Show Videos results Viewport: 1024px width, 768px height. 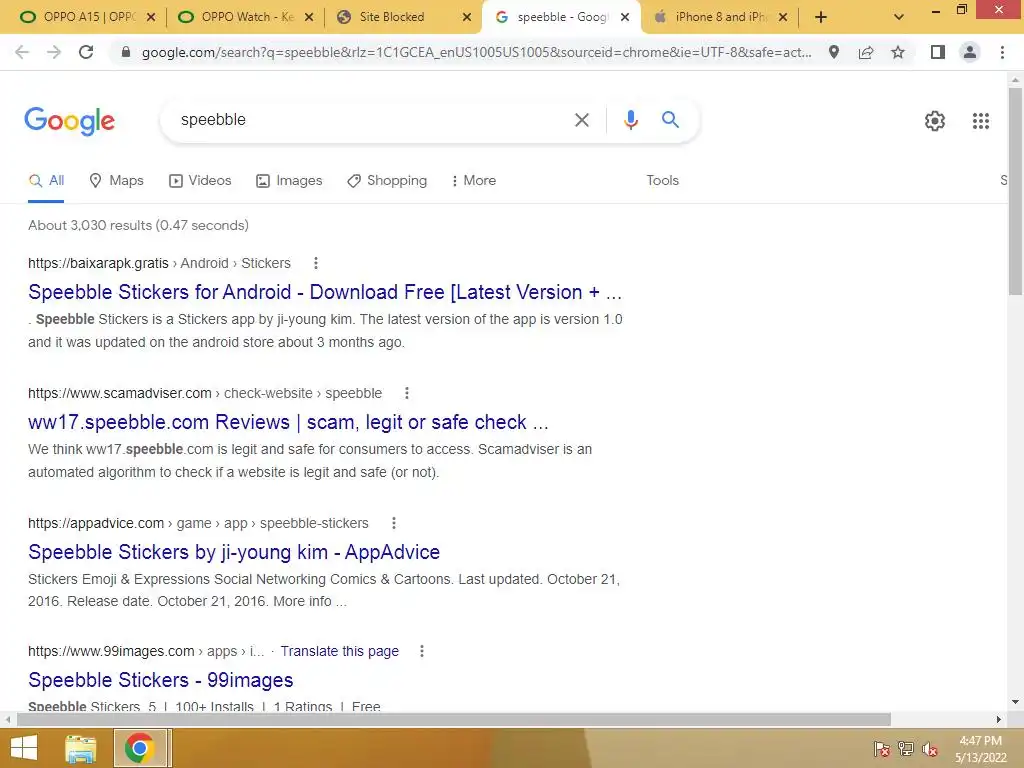[x=200, y=180]
